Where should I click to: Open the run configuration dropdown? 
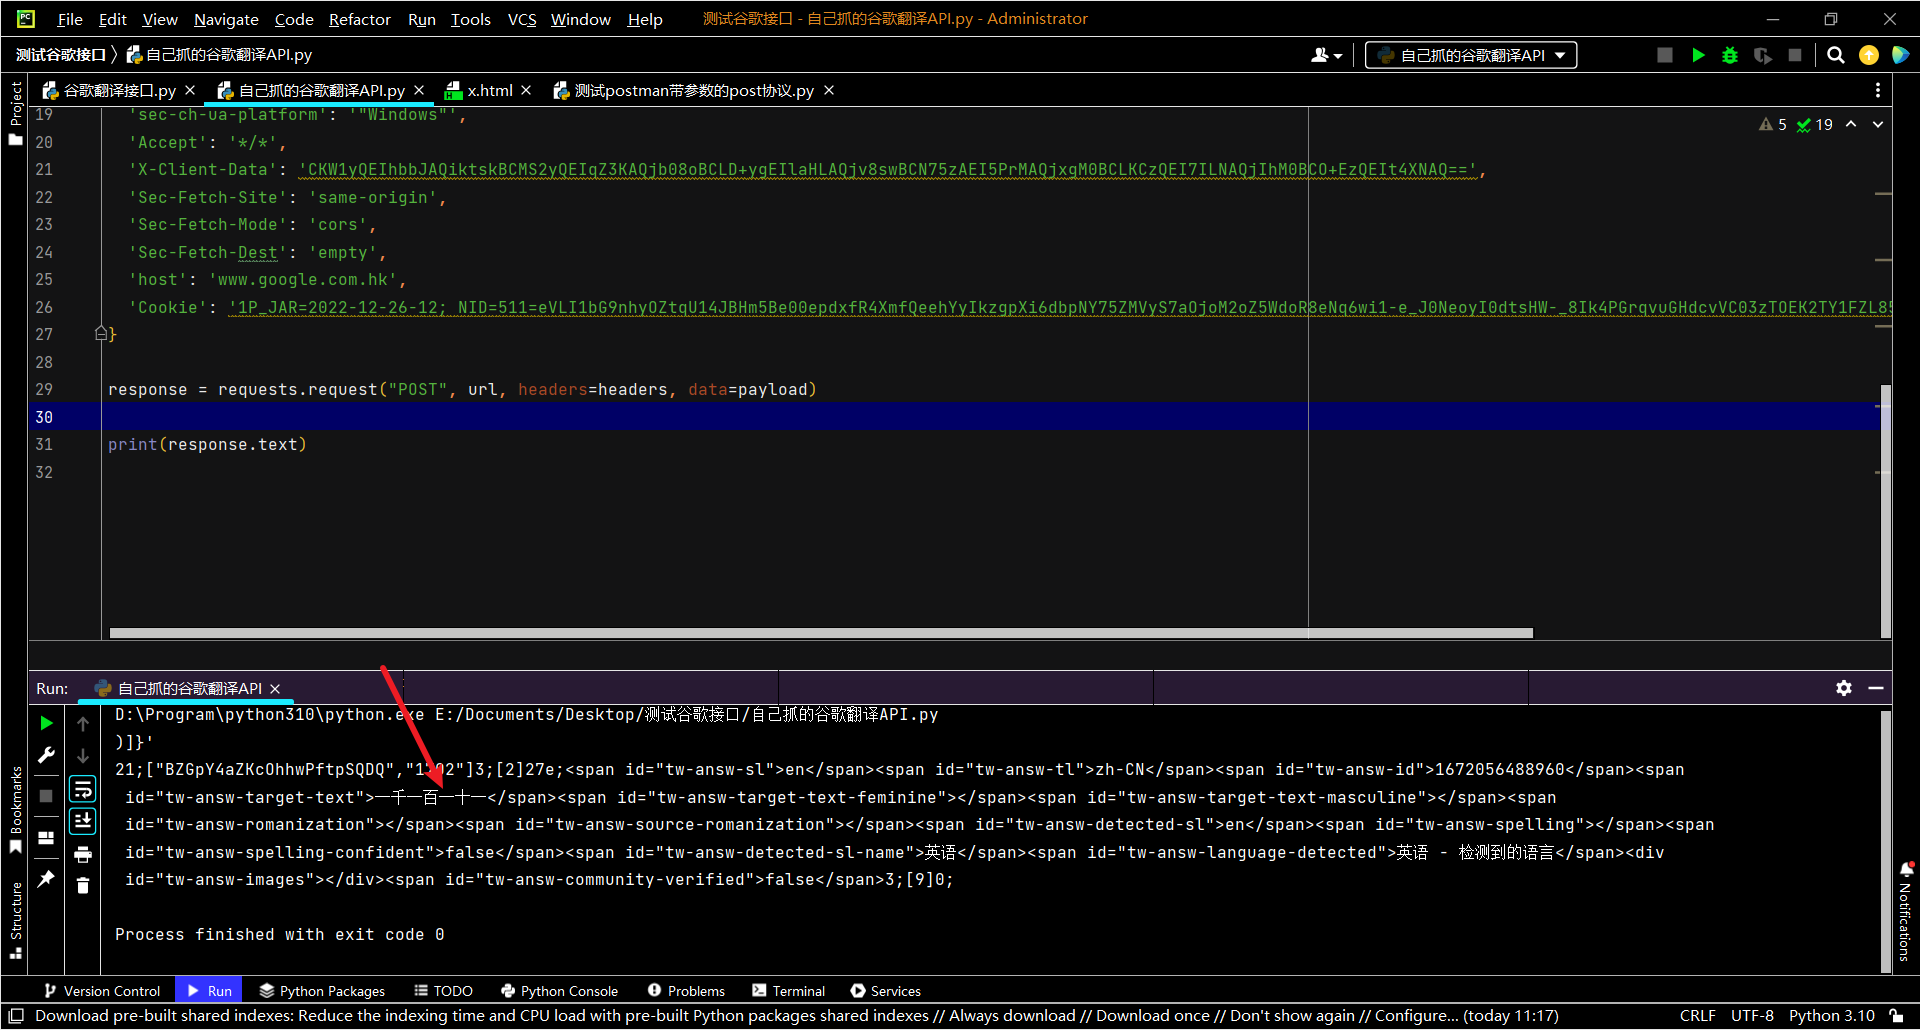coord(1471,55)
